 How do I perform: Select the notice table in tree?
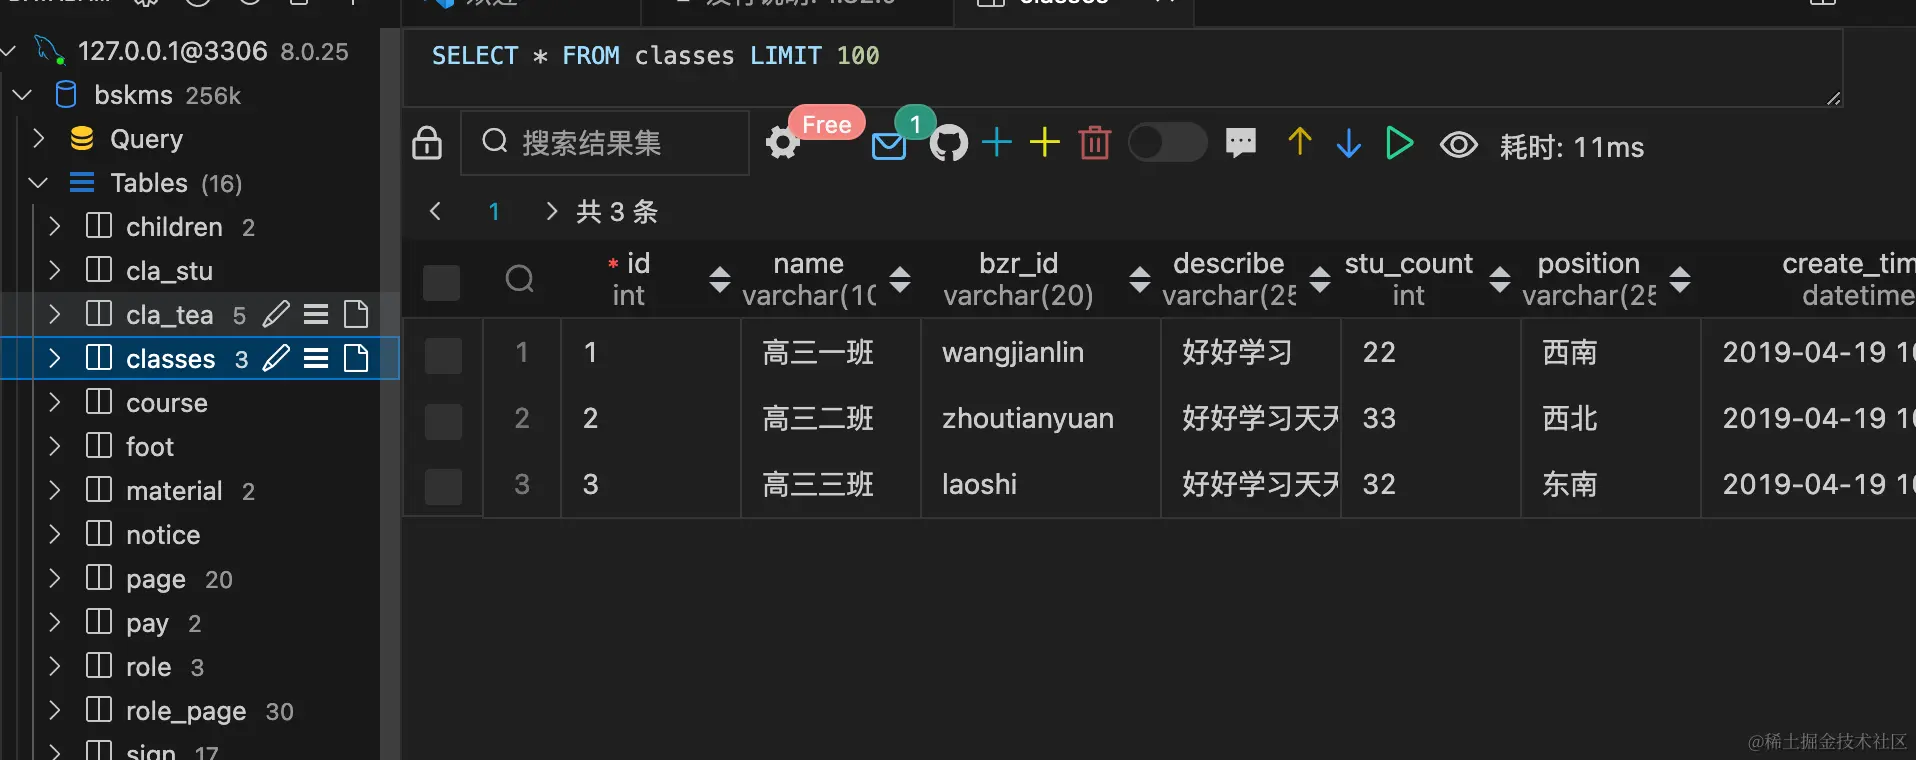coord(163,535)
